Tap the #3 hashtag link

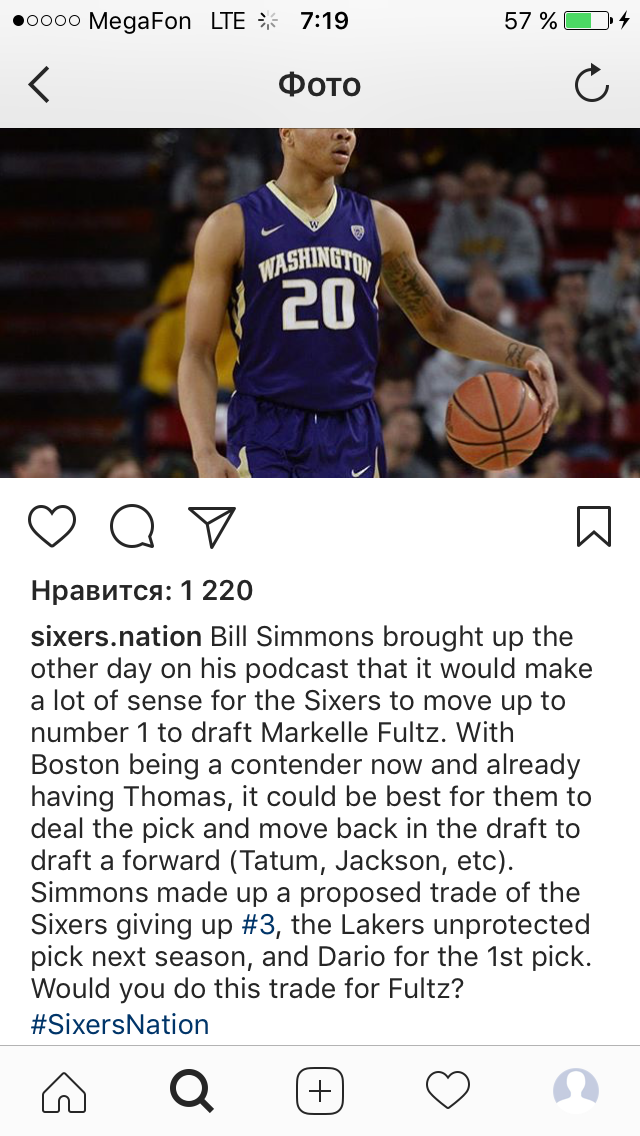[x=259, y=924]
